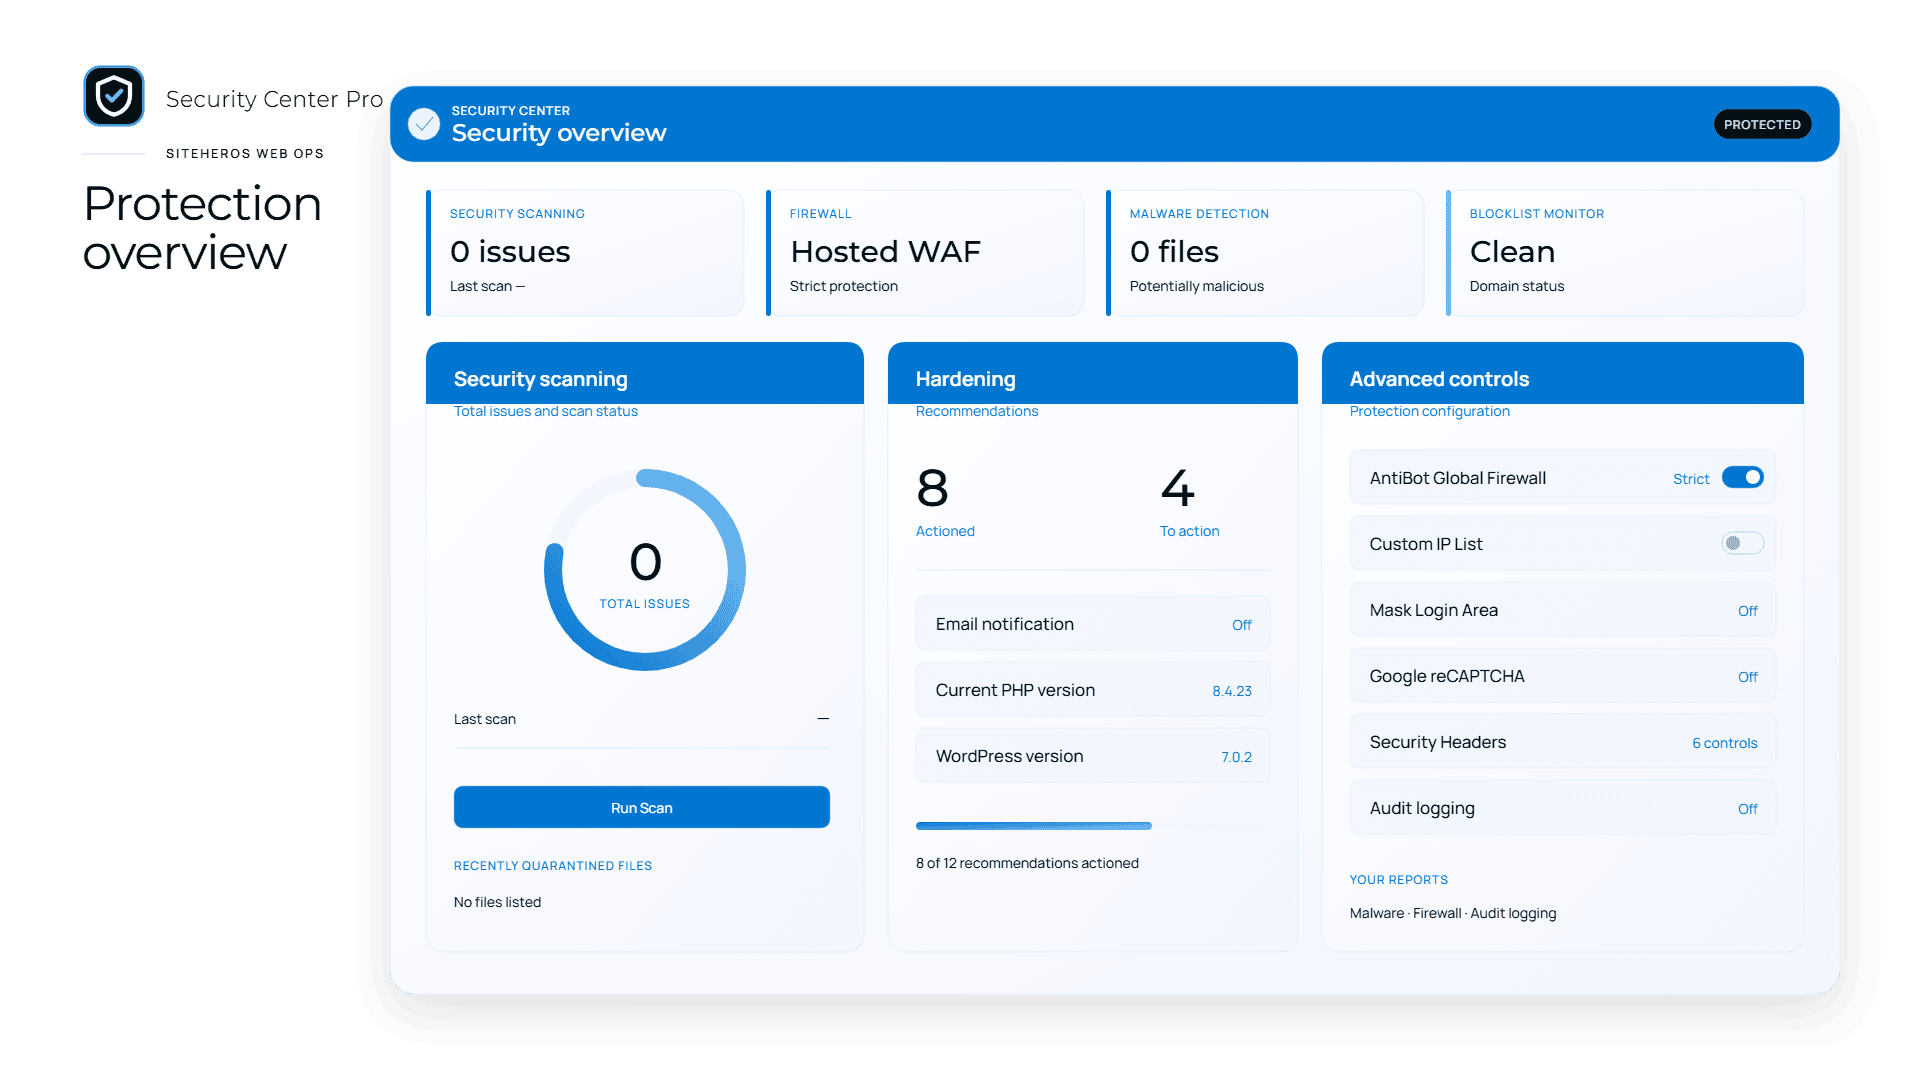Click the checkmark icon beside Security overview
Screen dimensions: 1920x1080
(x=424, y=124)
